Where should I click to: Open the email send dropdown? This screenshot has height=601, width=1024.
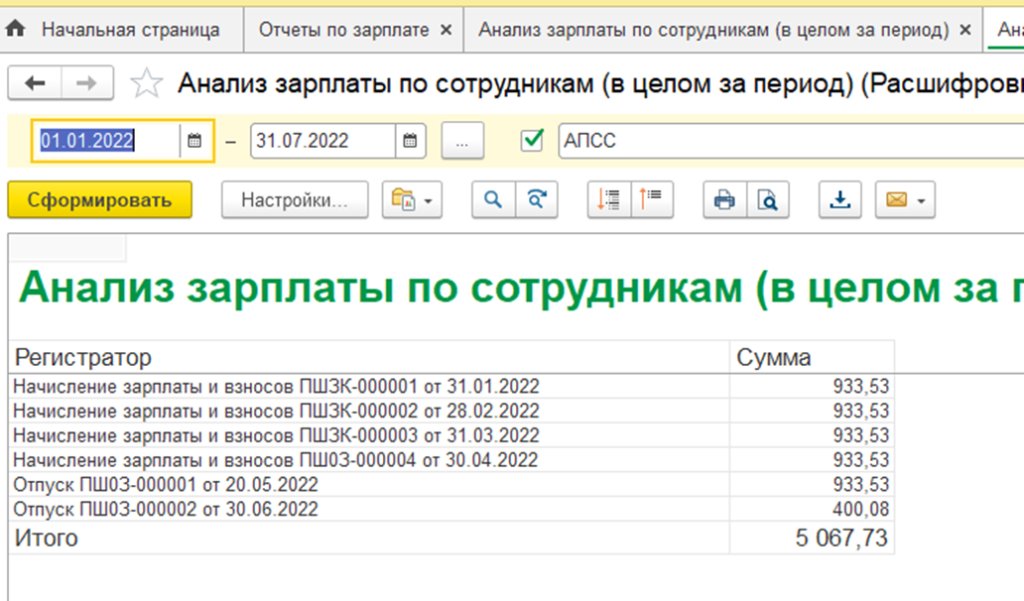[x=904, y=200]
